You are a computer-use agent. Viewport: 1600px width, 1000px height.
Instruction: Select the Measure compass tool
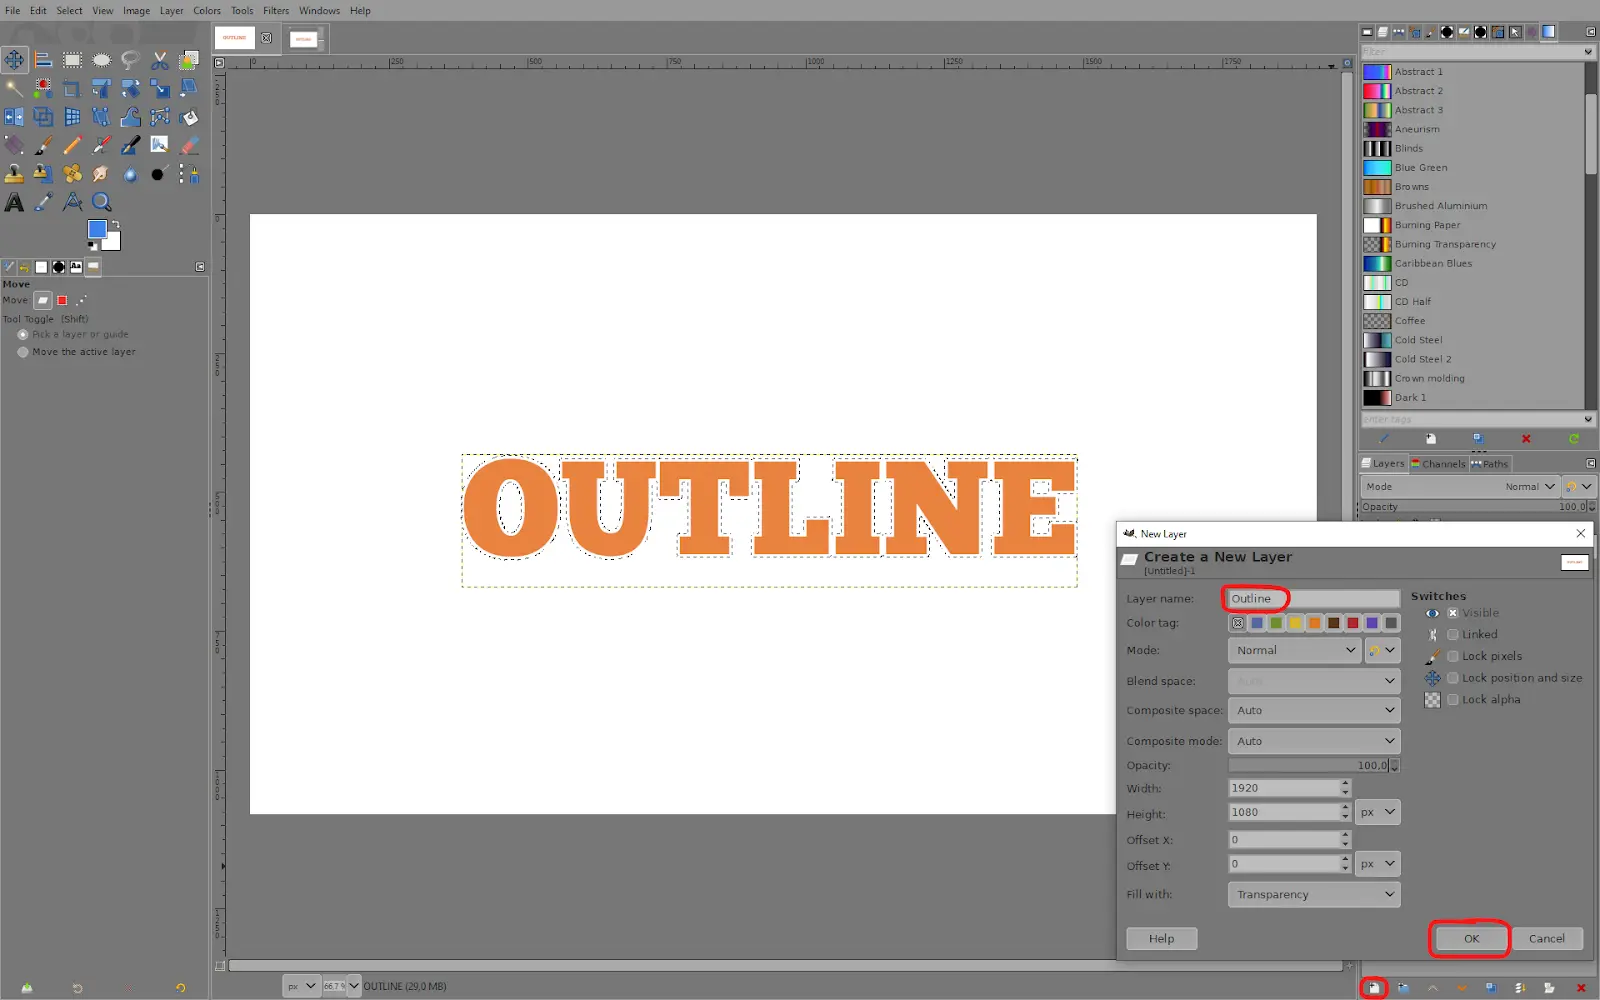click(x=72, y=203)
